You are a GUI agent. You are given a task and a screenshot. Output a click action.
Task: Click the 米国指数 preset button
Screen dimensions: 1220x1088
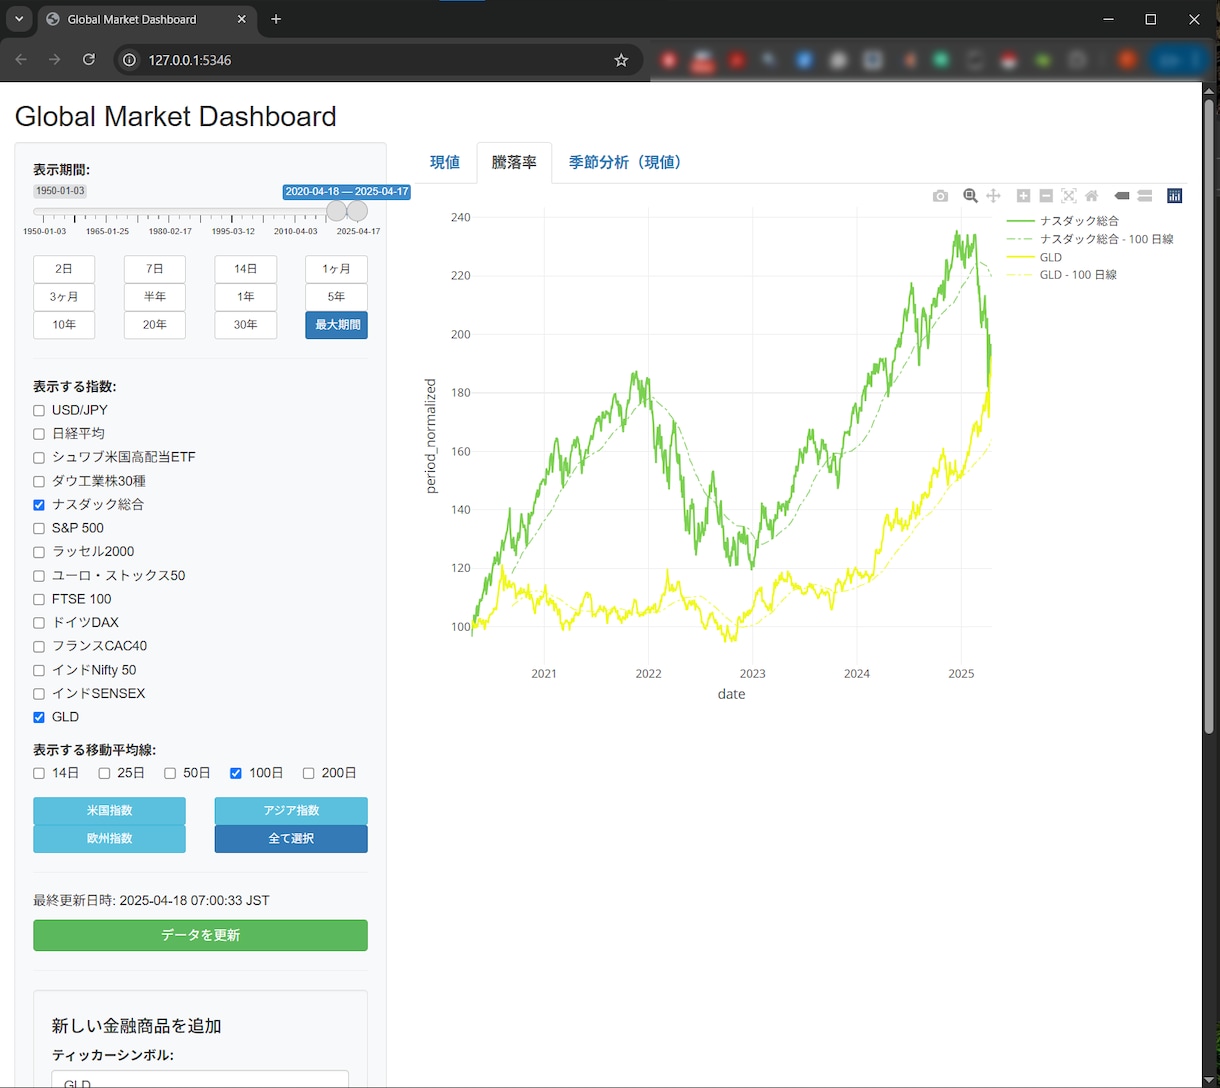(x=109, y=811)
